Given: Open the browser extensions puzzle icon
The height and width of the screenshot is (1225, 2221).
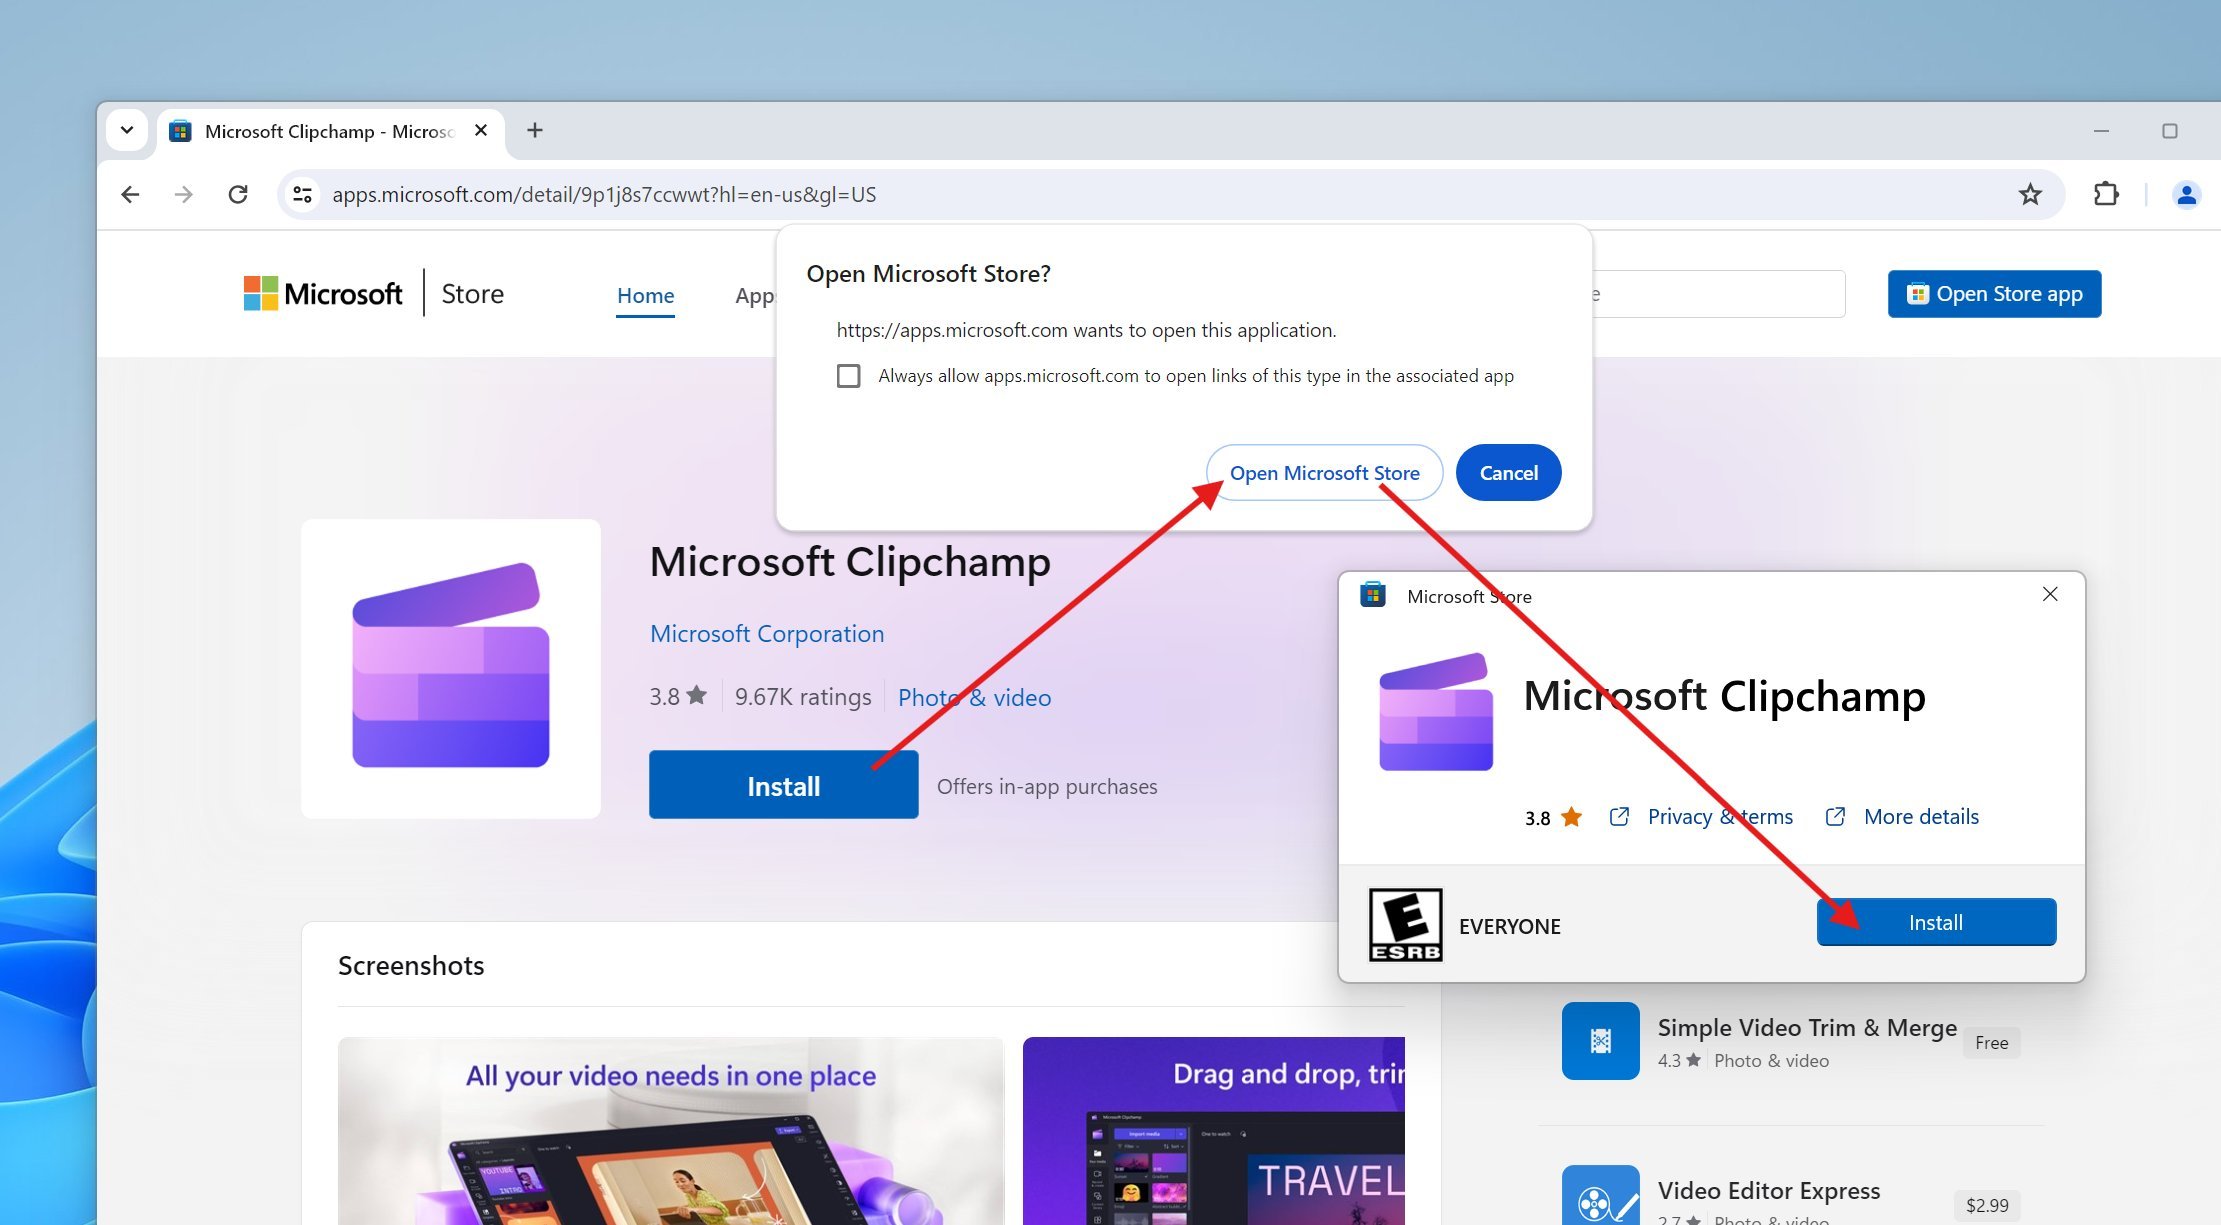Looking at the screenshot, I should (x=2105, y=194).
